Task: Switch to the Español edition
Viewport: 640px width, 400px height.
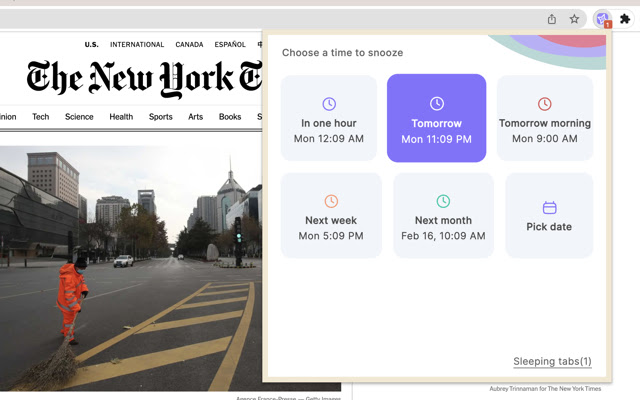Action: (x=230, y=44)
